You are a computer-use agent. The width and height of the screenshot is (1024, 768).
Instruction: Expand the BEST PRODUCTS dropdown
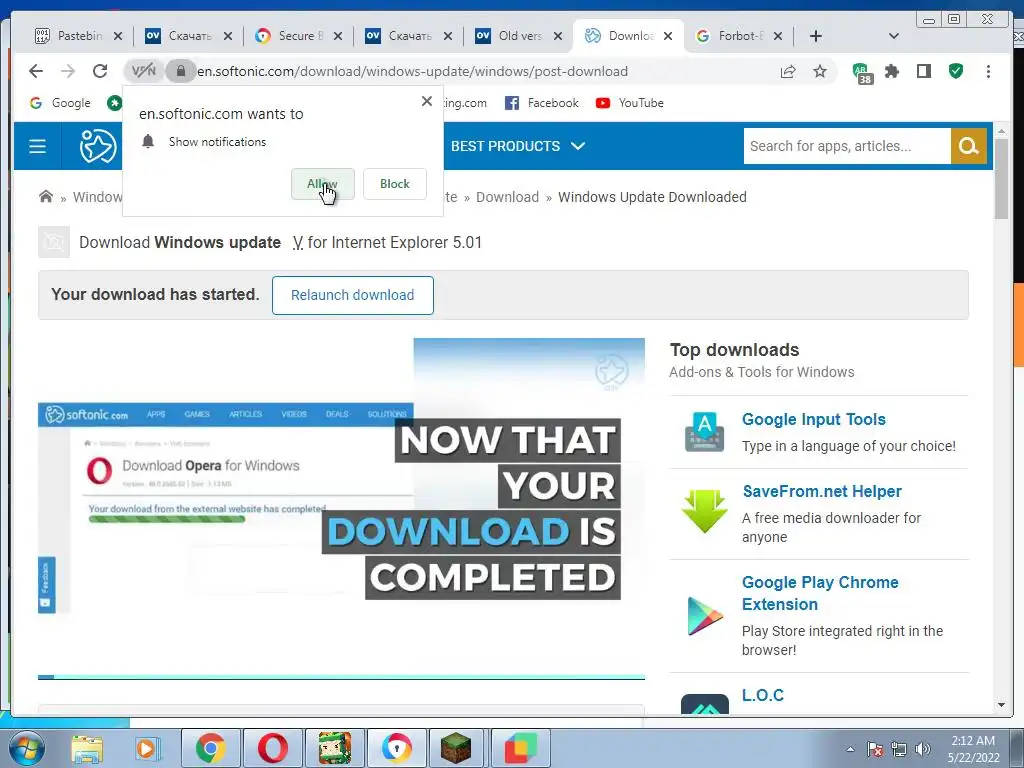pyautogui.click(x=518, y=146)
